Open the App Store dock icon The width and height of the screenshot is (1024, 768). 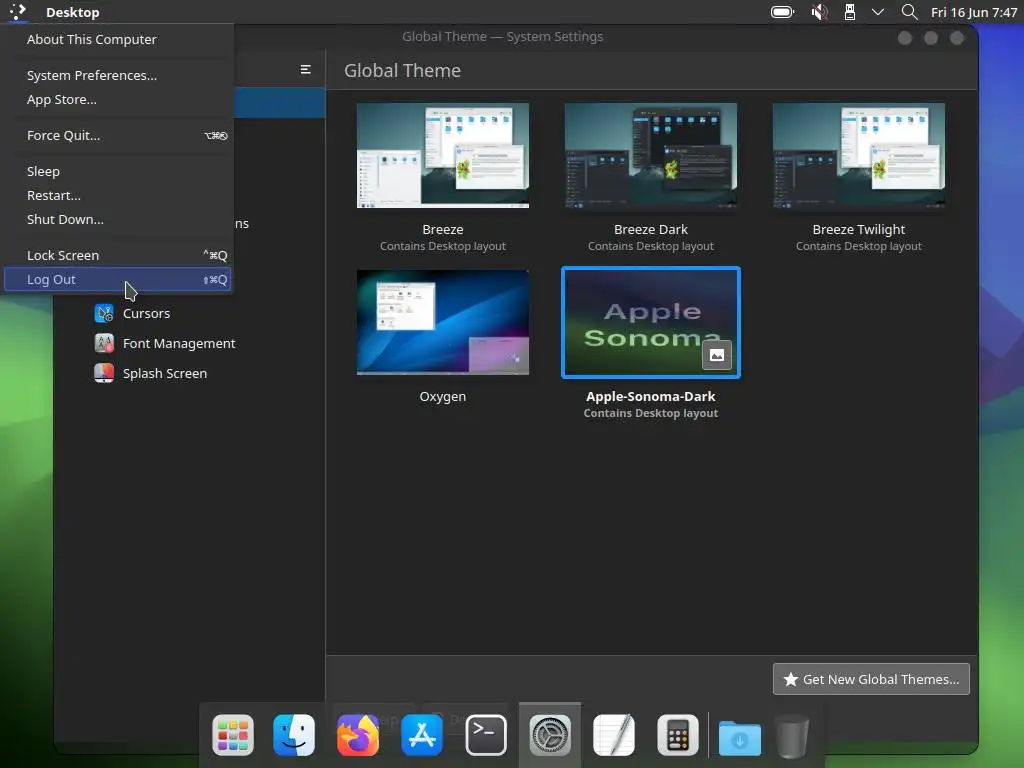(x=422, y=735)
